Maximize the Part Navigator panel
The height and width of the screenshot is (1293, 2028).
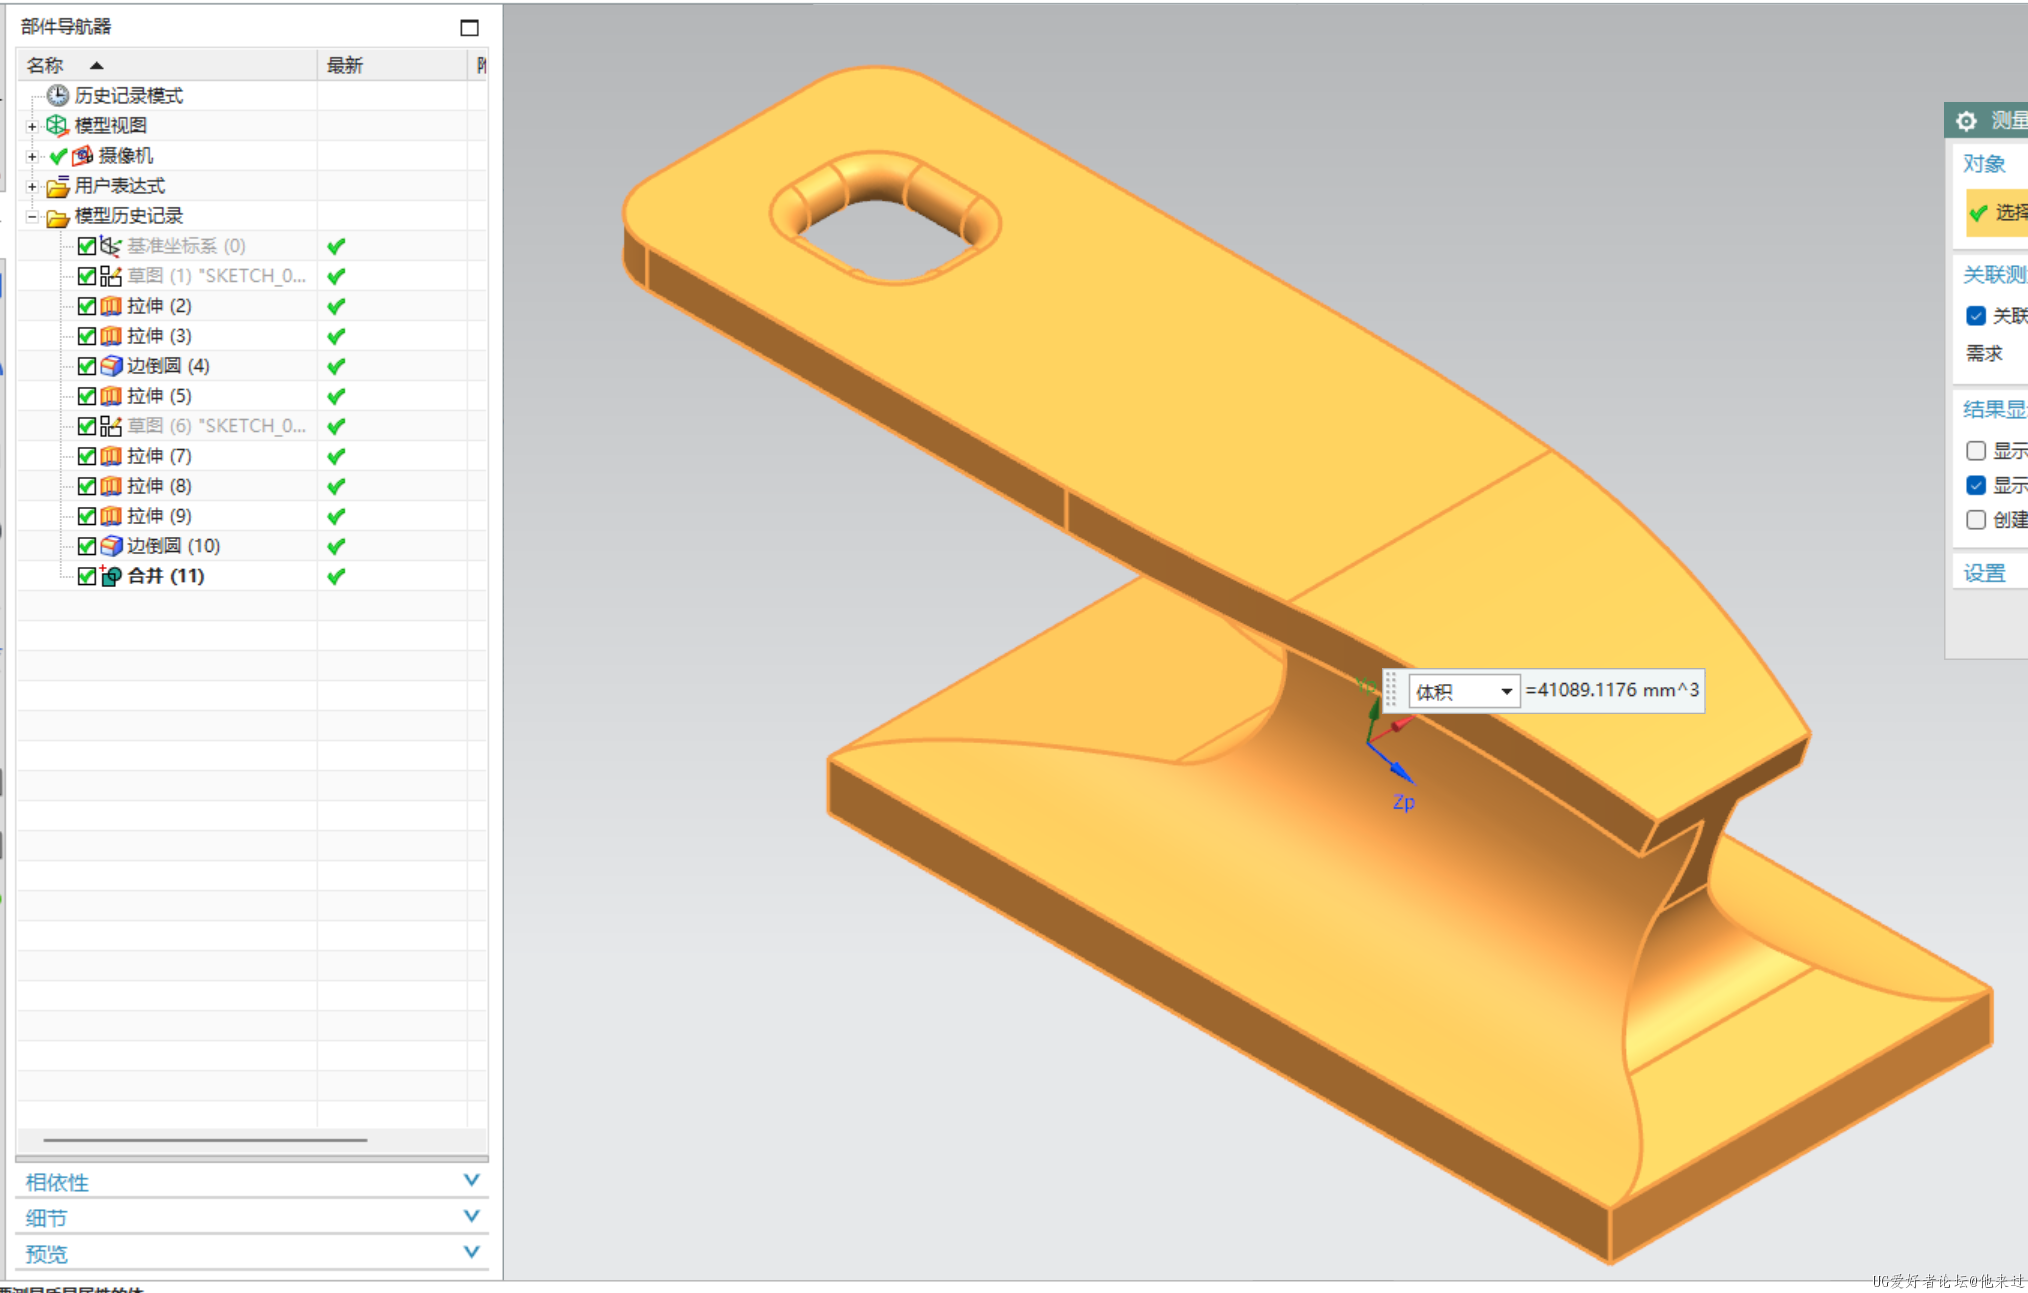tap(469, 27)
